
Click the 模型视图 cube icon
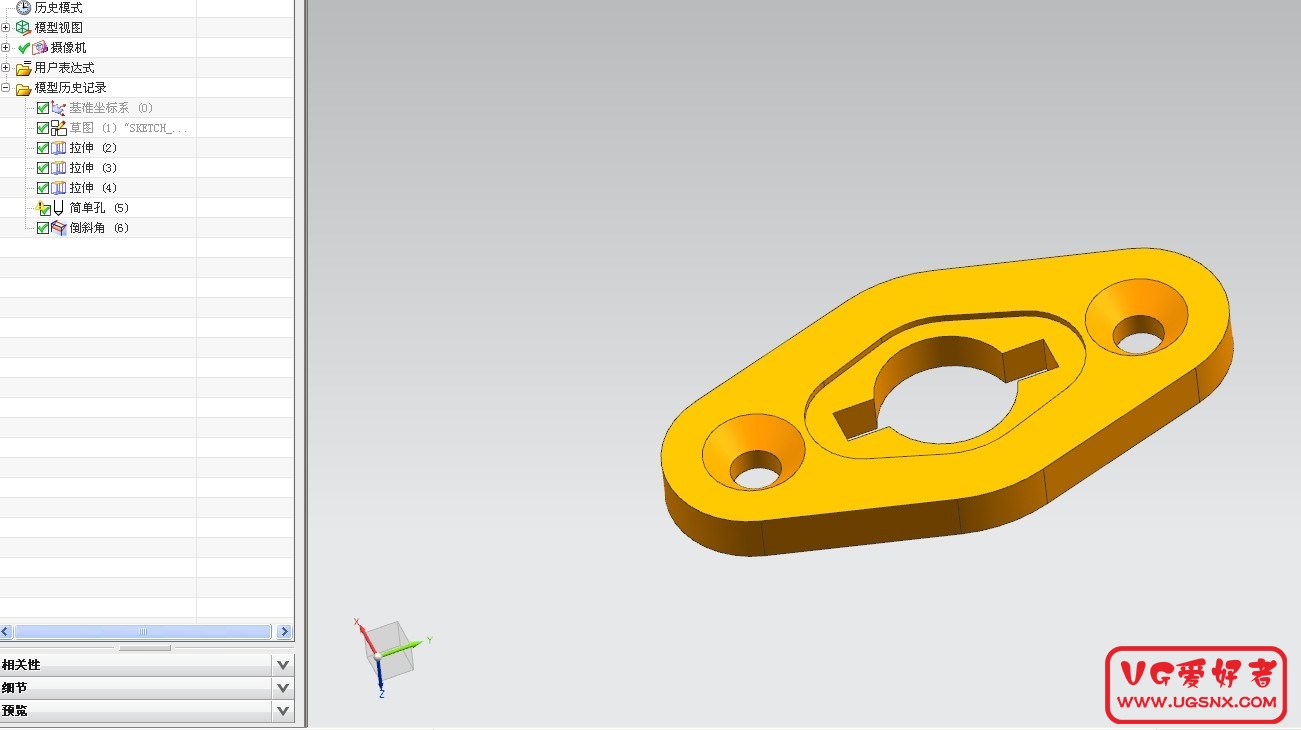[x=24, y=27]
